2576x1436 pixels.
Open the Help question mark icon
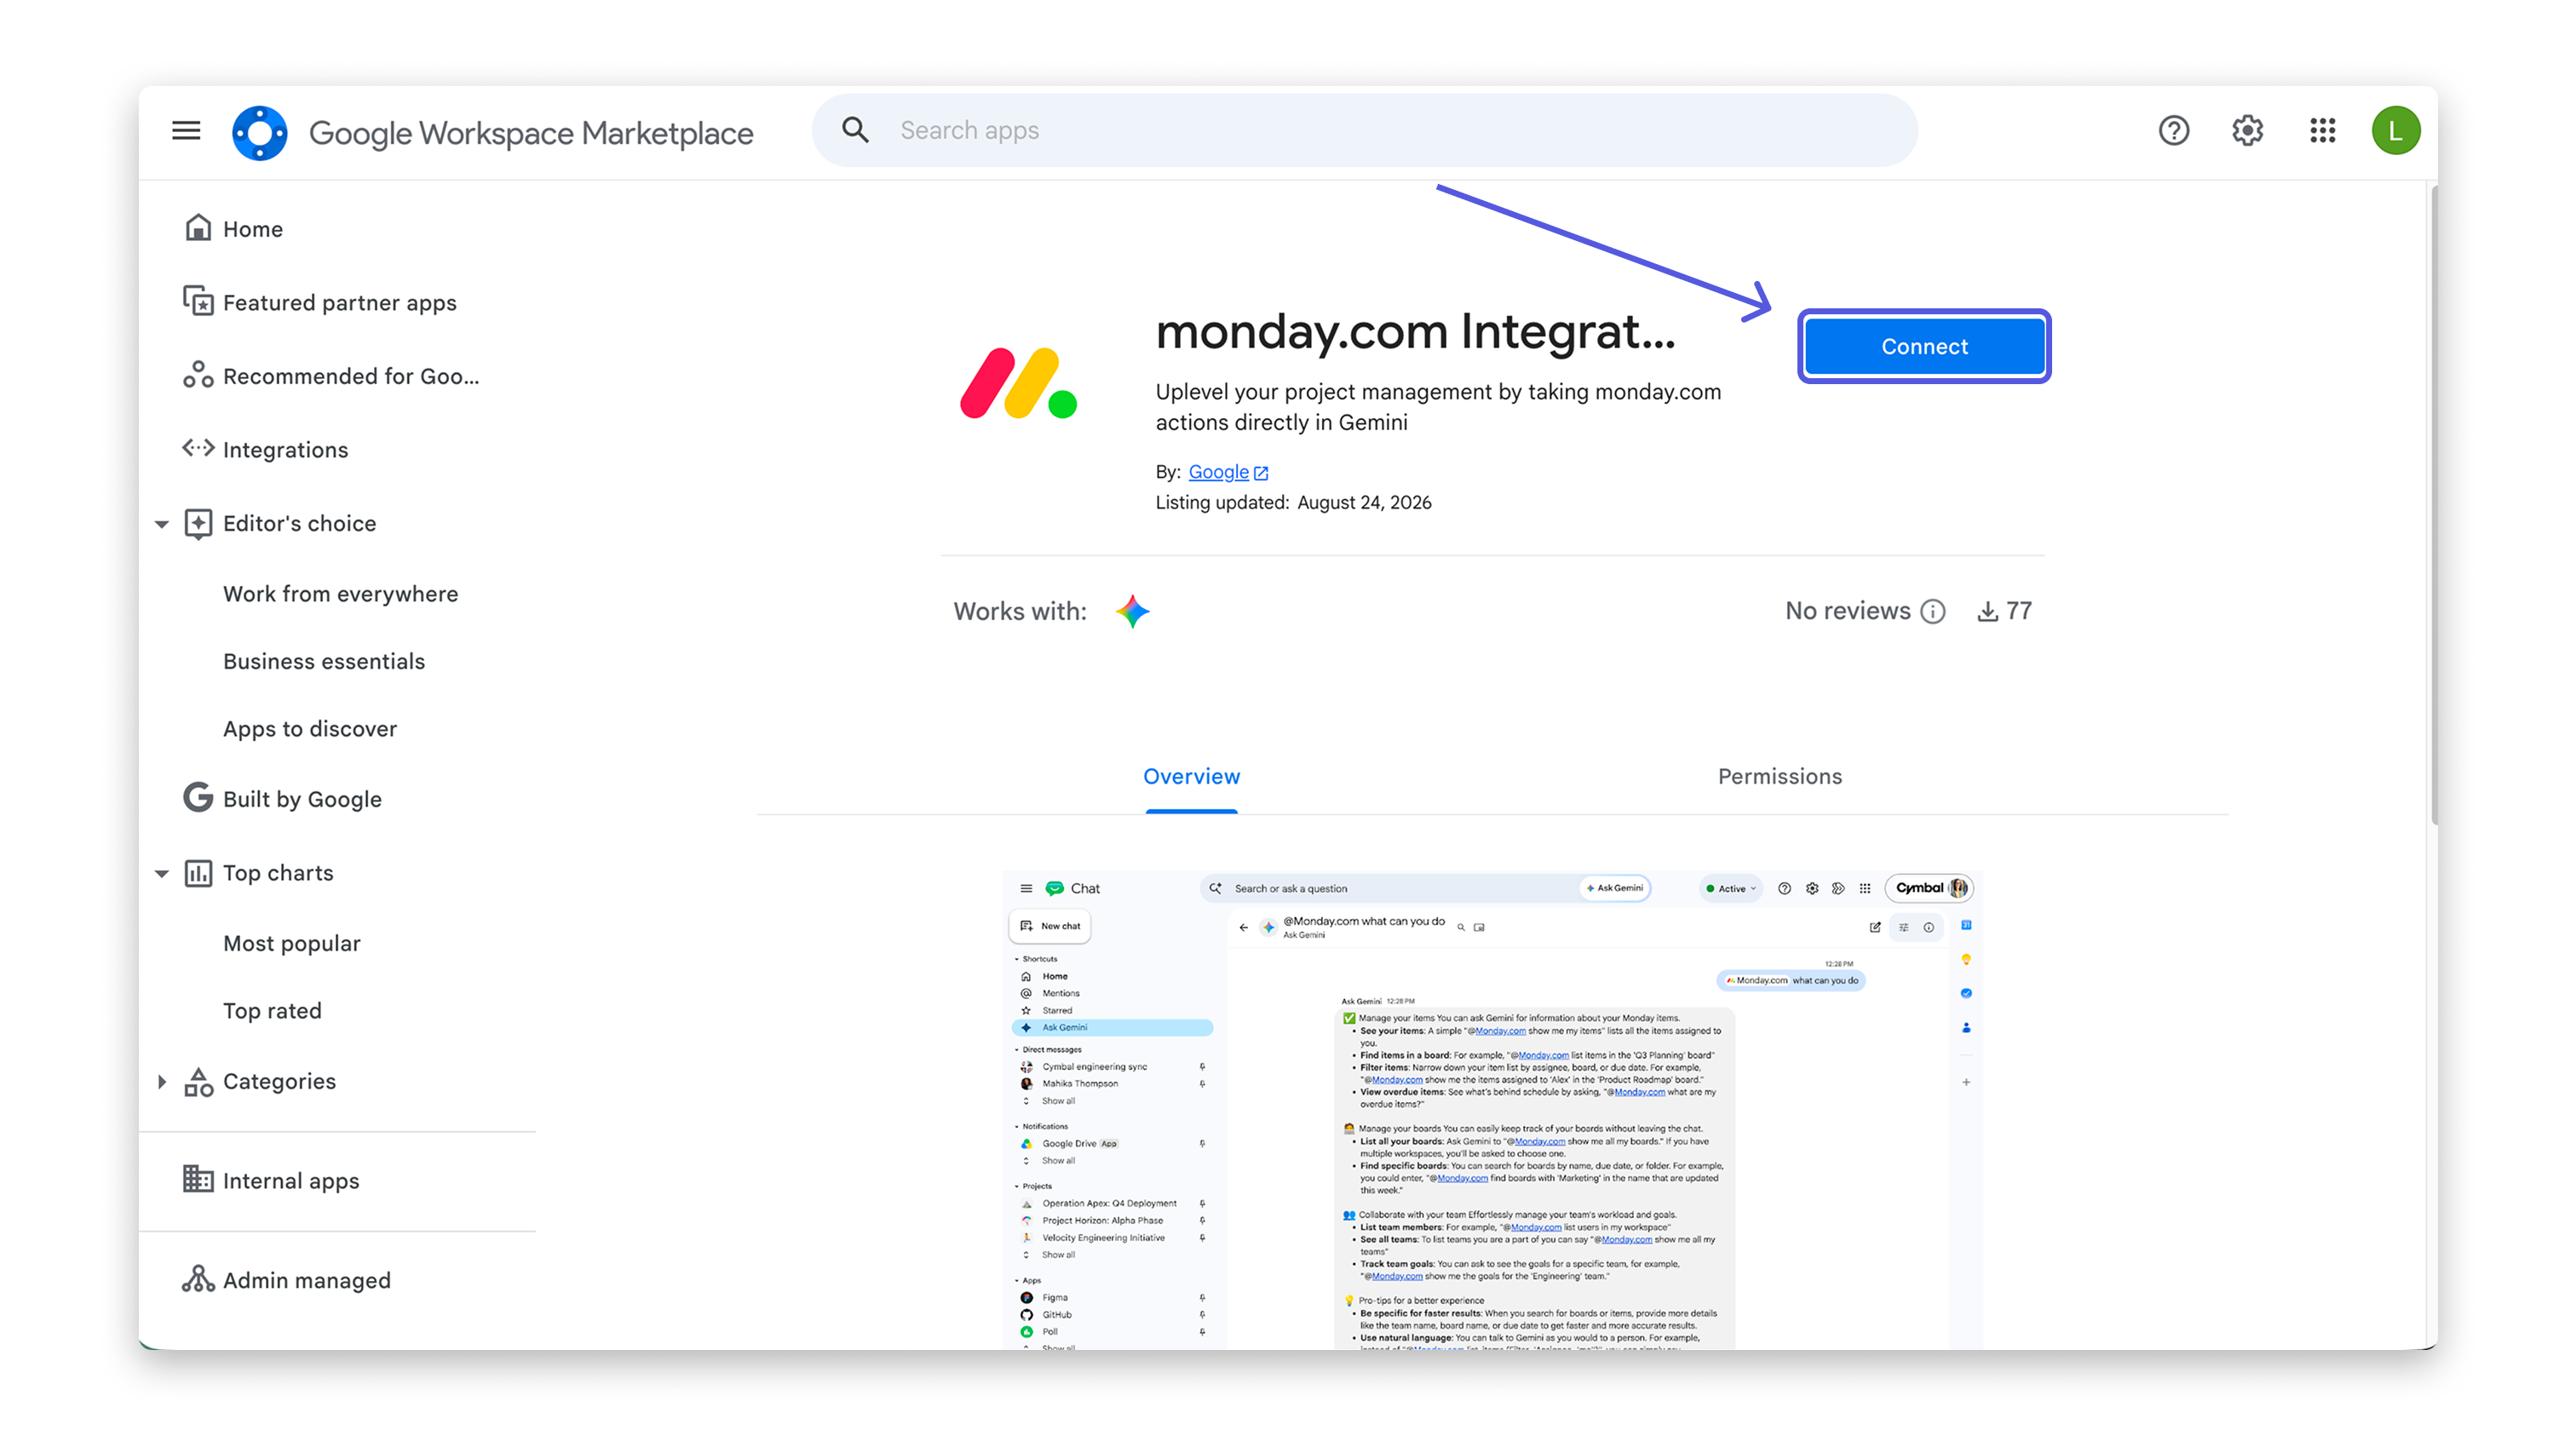2173,131
